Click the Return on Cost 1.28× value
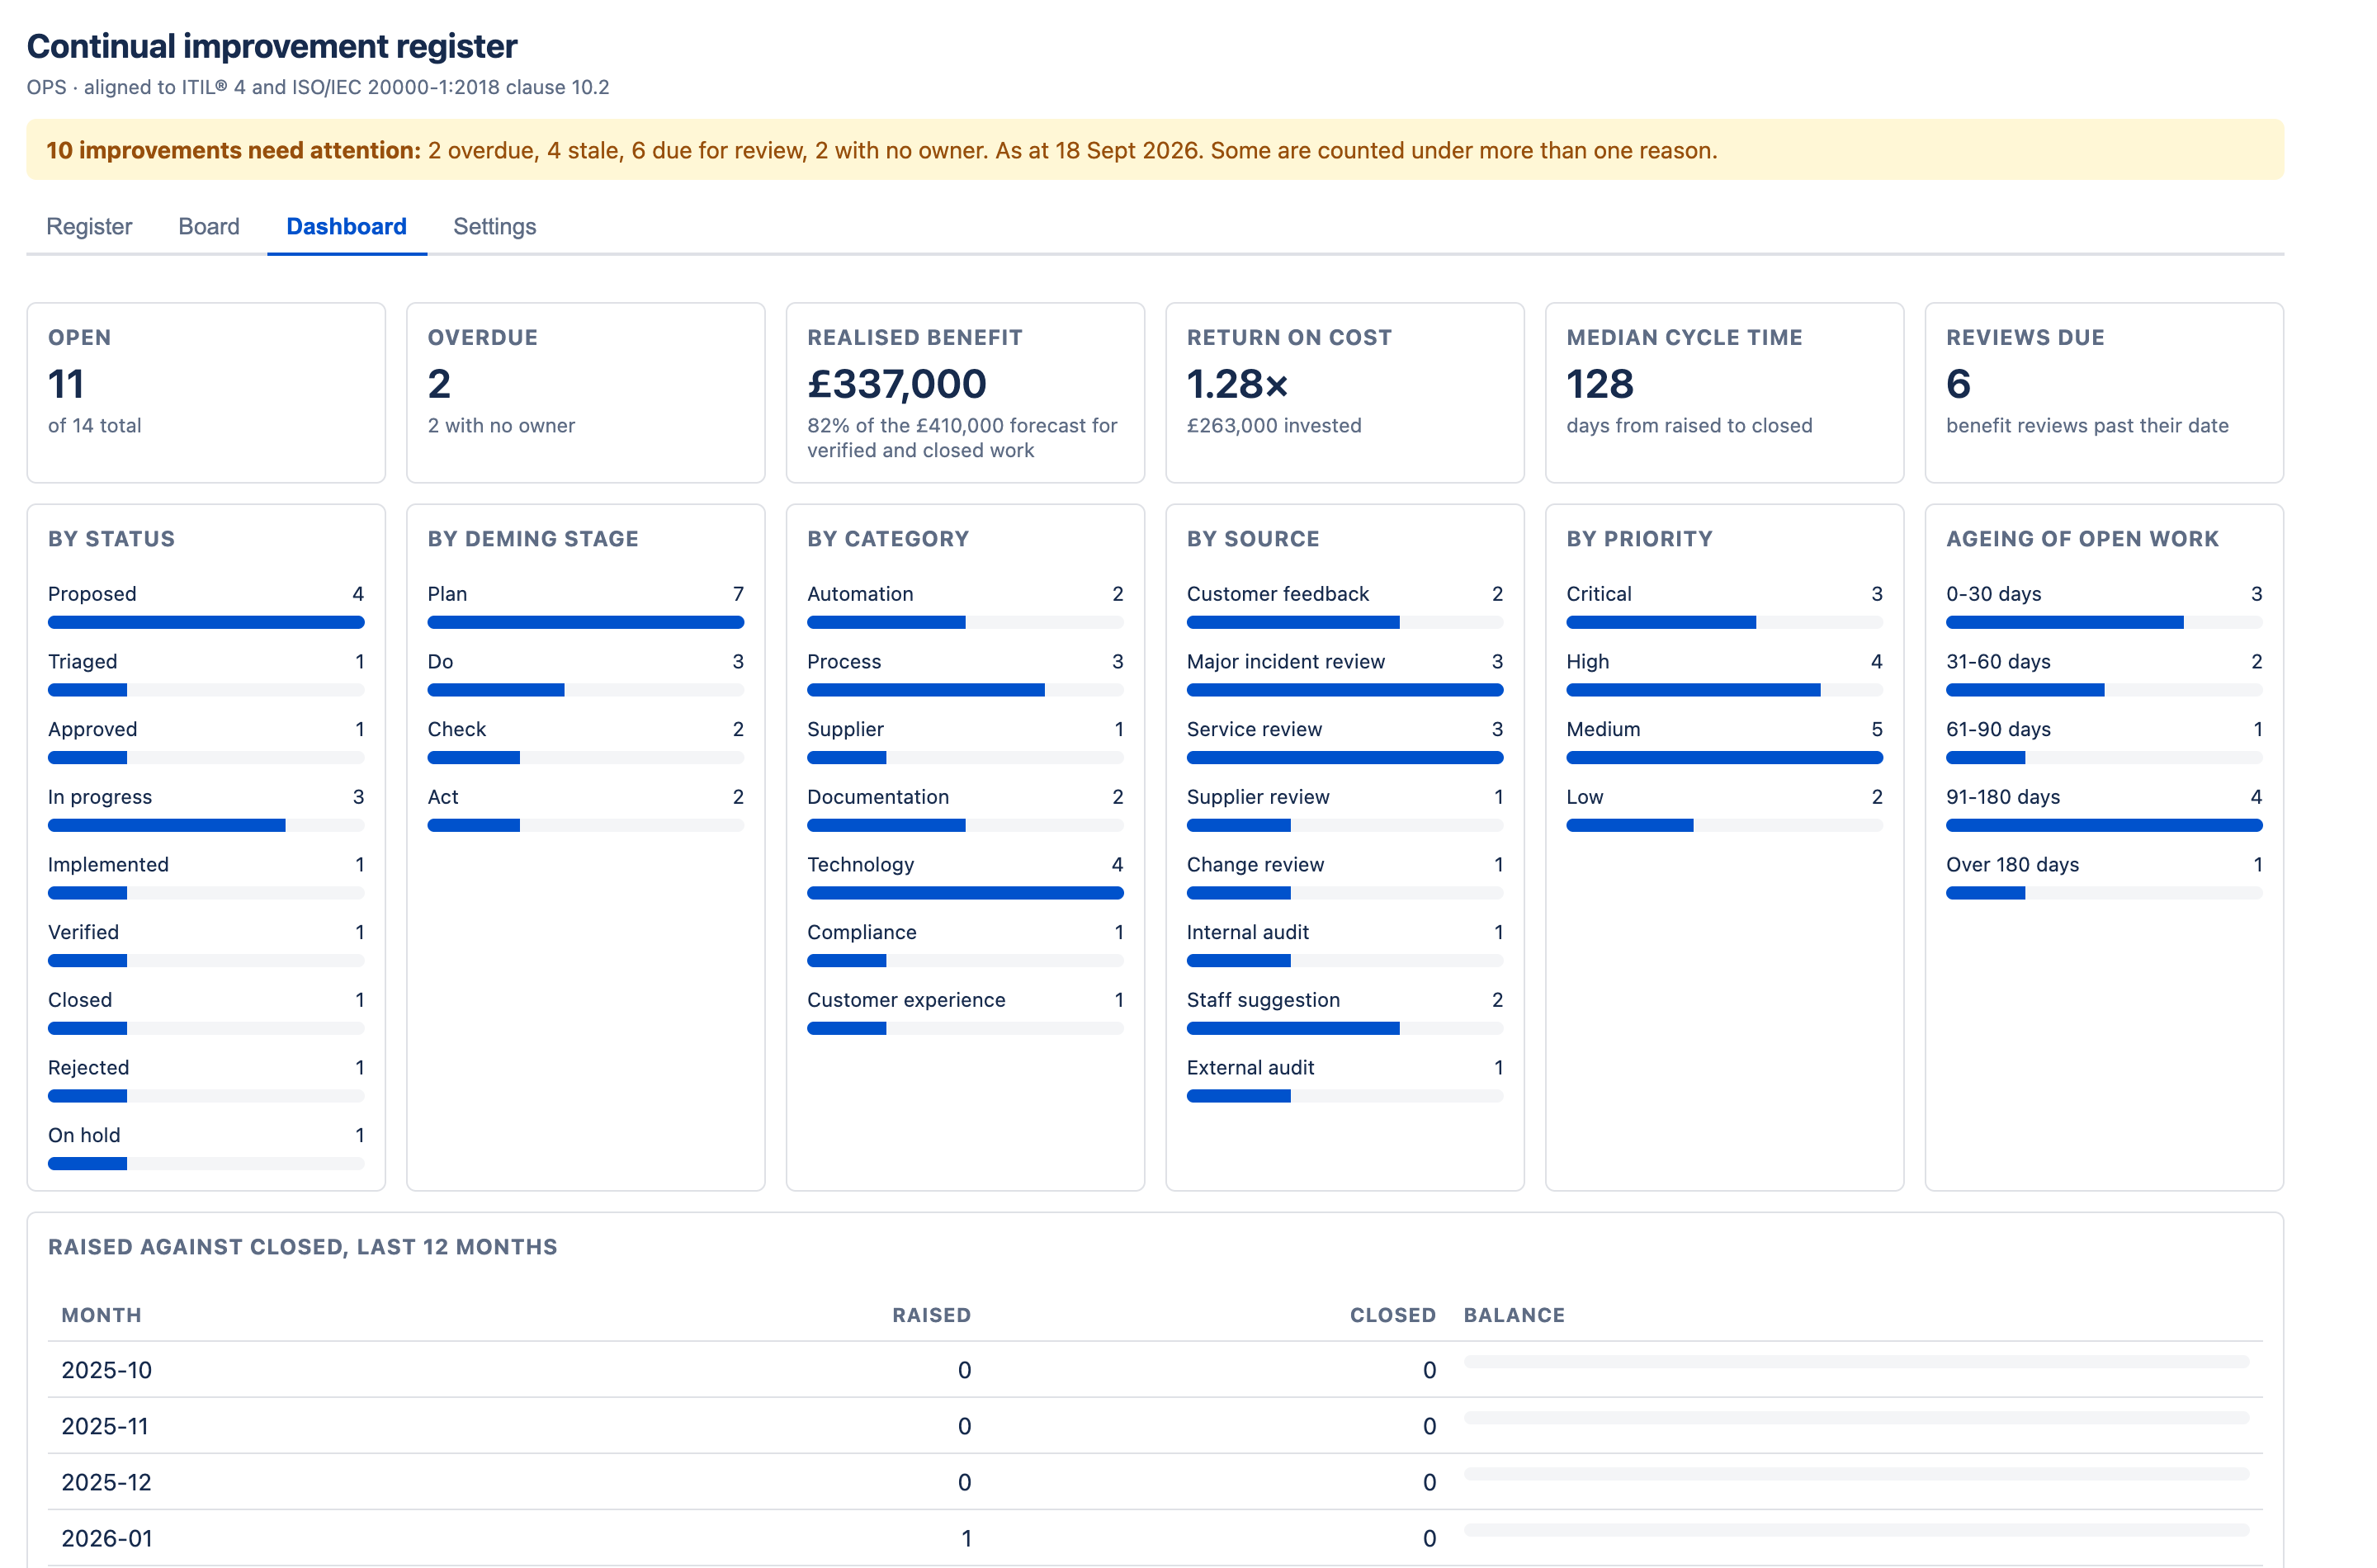This screenshot has width=2377, height=1568. tap(1237, 384)
